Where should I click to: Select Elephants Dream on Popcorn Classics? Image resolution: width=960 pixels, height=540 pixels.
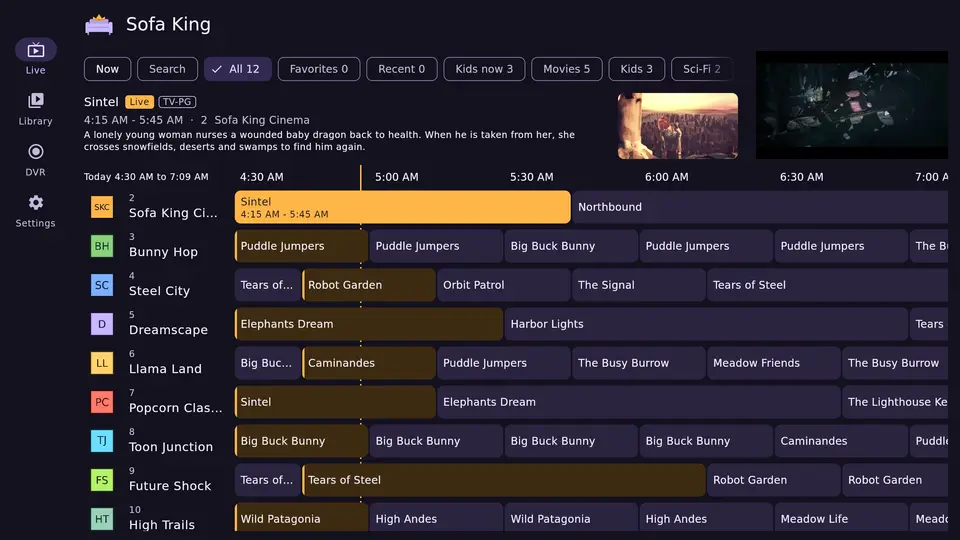coord(639,402)
